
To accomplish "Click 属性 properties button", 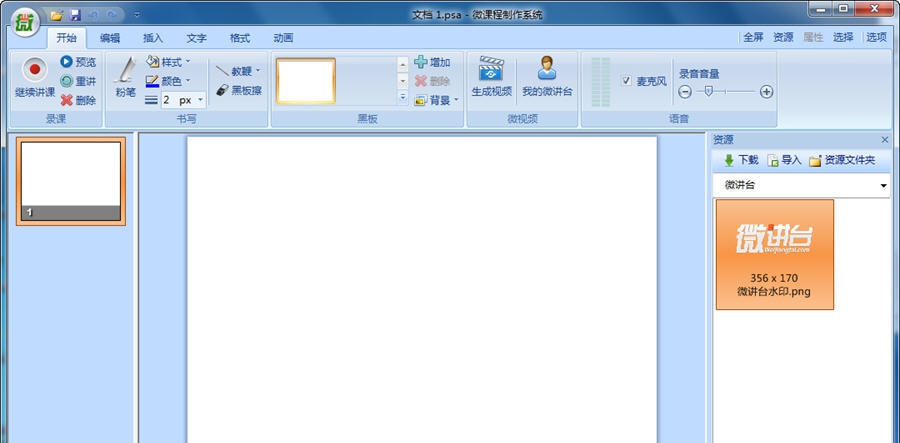I will click(x=813, y=37).
